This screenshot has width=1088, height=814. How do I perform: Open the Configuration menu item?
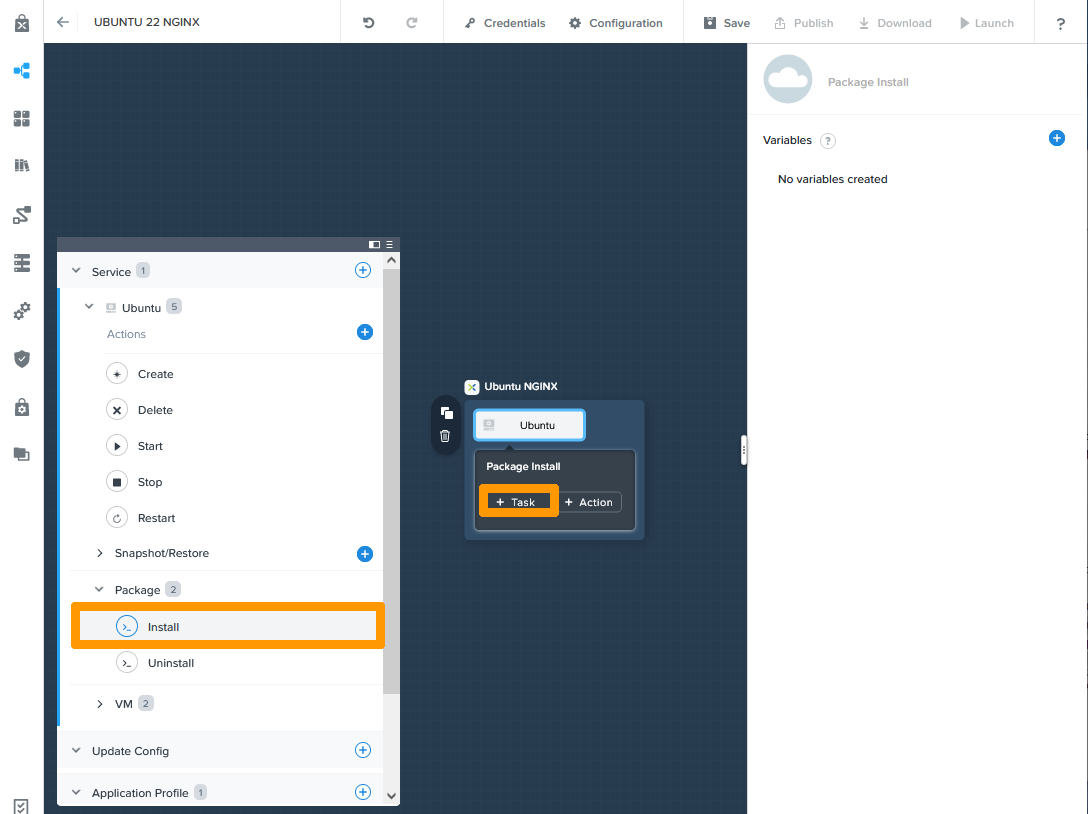(x=615, y=23)
